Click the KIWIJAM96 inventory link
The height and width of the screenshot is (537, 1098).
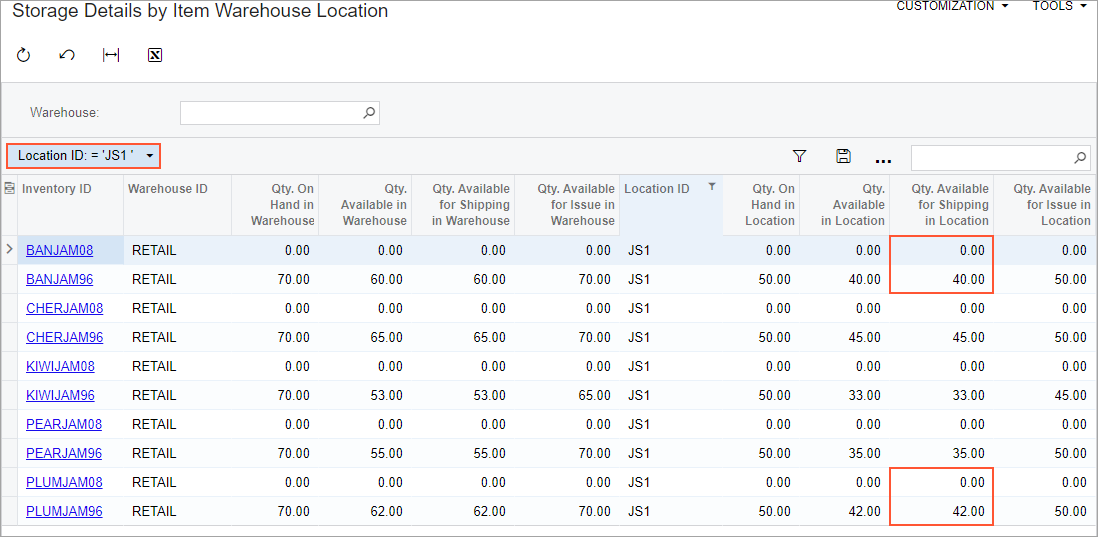point(60,395)
